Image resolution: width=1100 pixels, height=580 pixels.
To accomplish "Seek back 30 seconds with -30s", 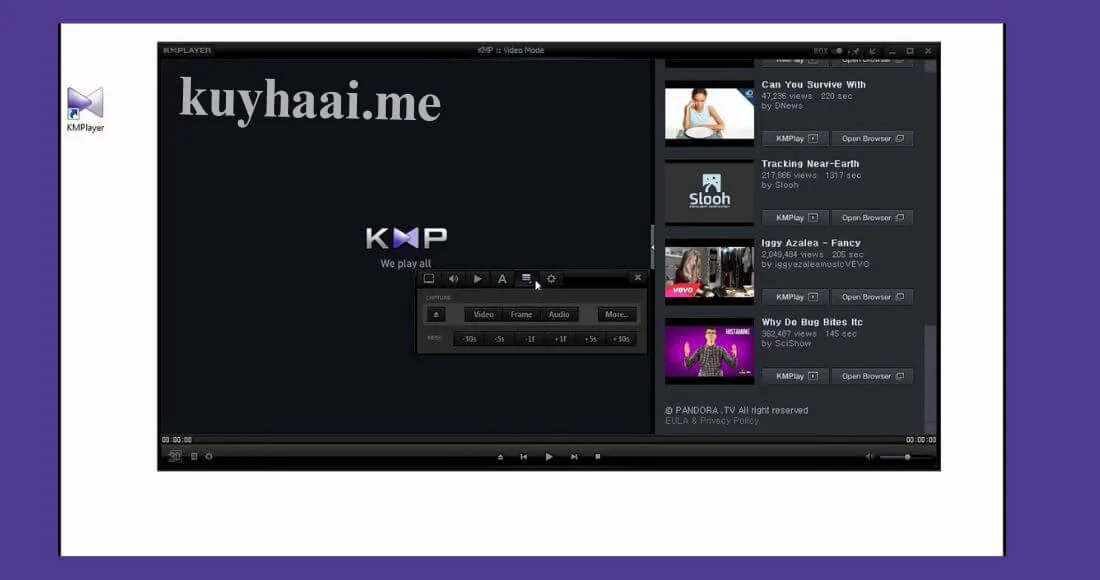I will coord(469,339).
